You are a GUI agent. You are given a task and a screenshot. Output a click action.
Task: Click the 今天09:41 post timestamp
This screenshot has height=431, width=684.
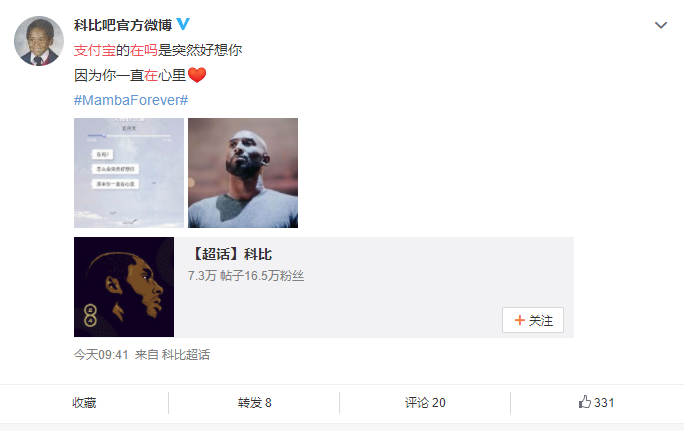101,355
